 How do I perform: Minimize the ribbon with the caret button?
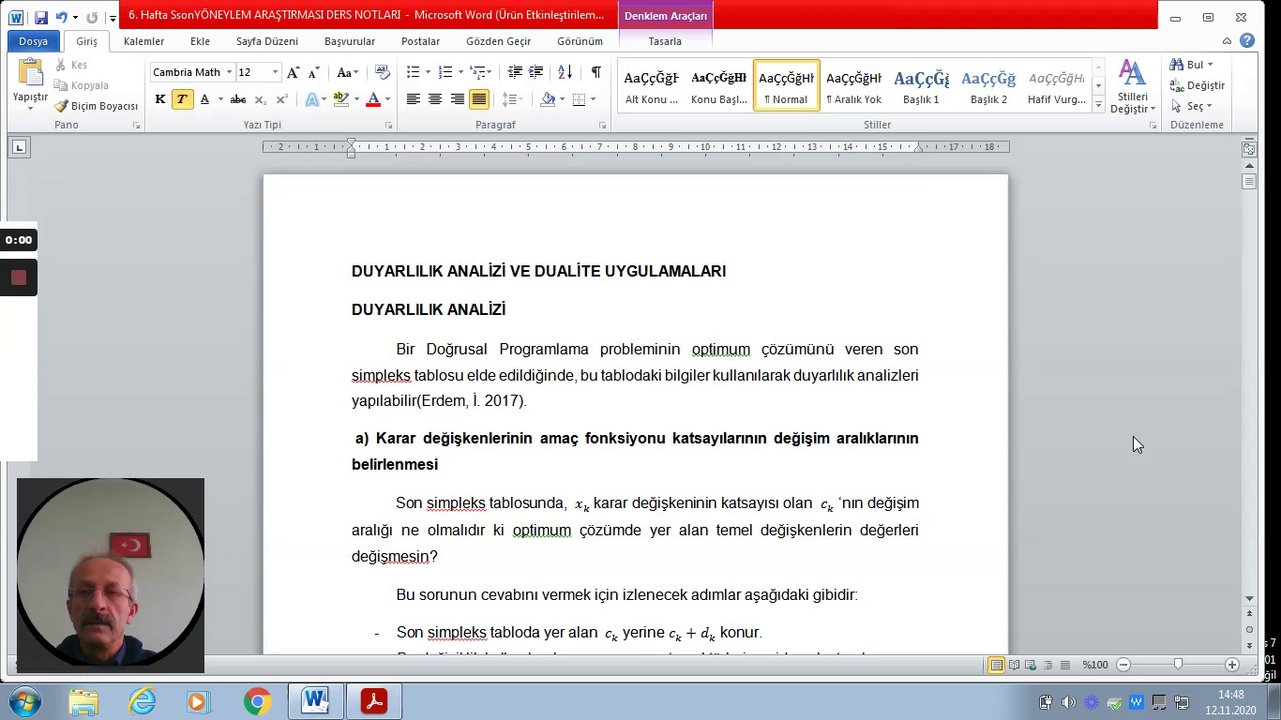[1227, 41]
